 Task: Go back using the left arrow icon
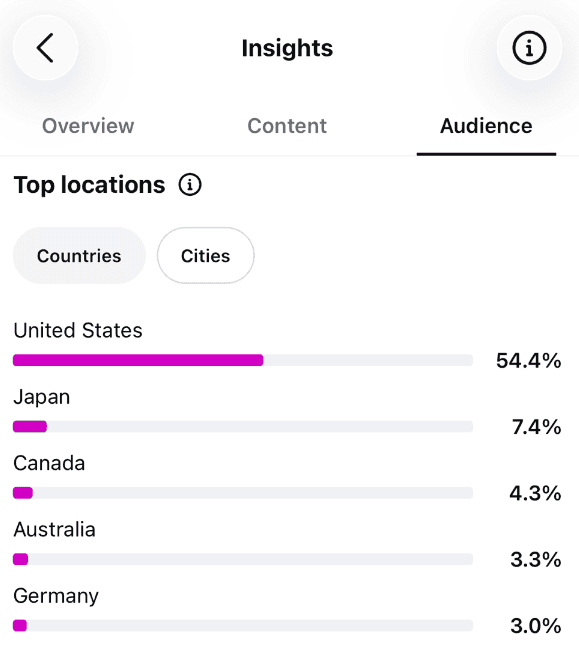click(45, 48)
